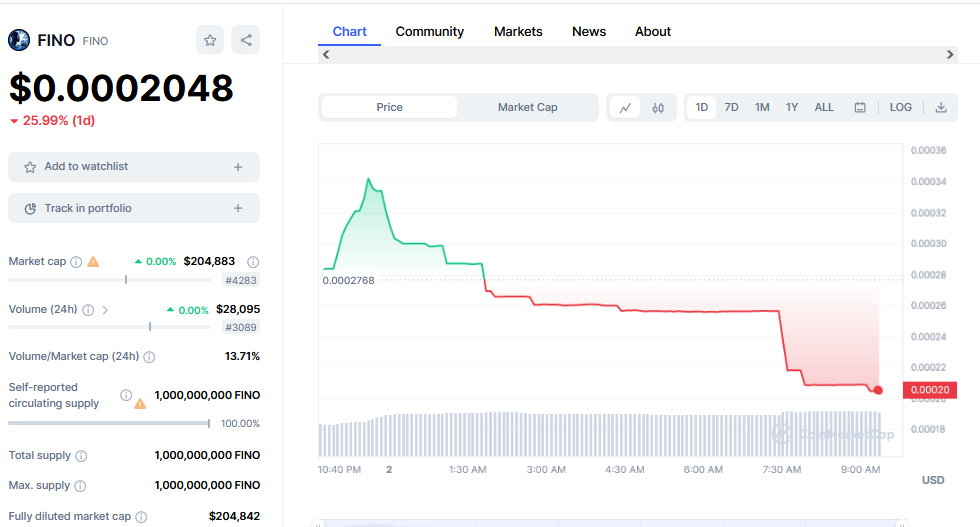Expand the Volume (24h) chevron arrow
This screenshot has height=527, width=980.
pos(105,310)
